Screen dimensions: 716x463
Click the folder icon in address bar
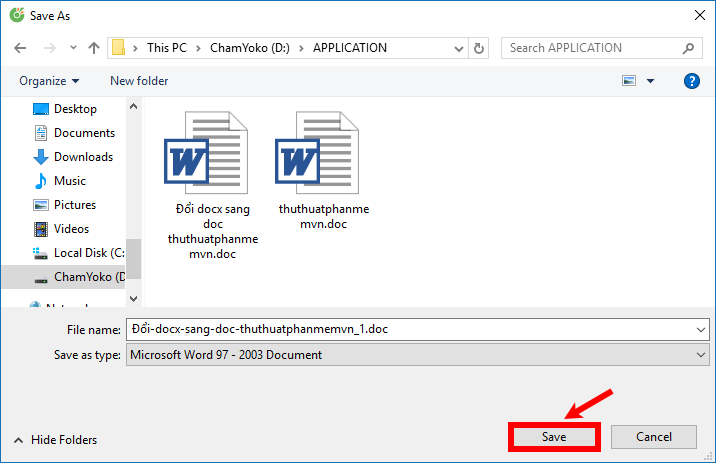pos(119,47)
